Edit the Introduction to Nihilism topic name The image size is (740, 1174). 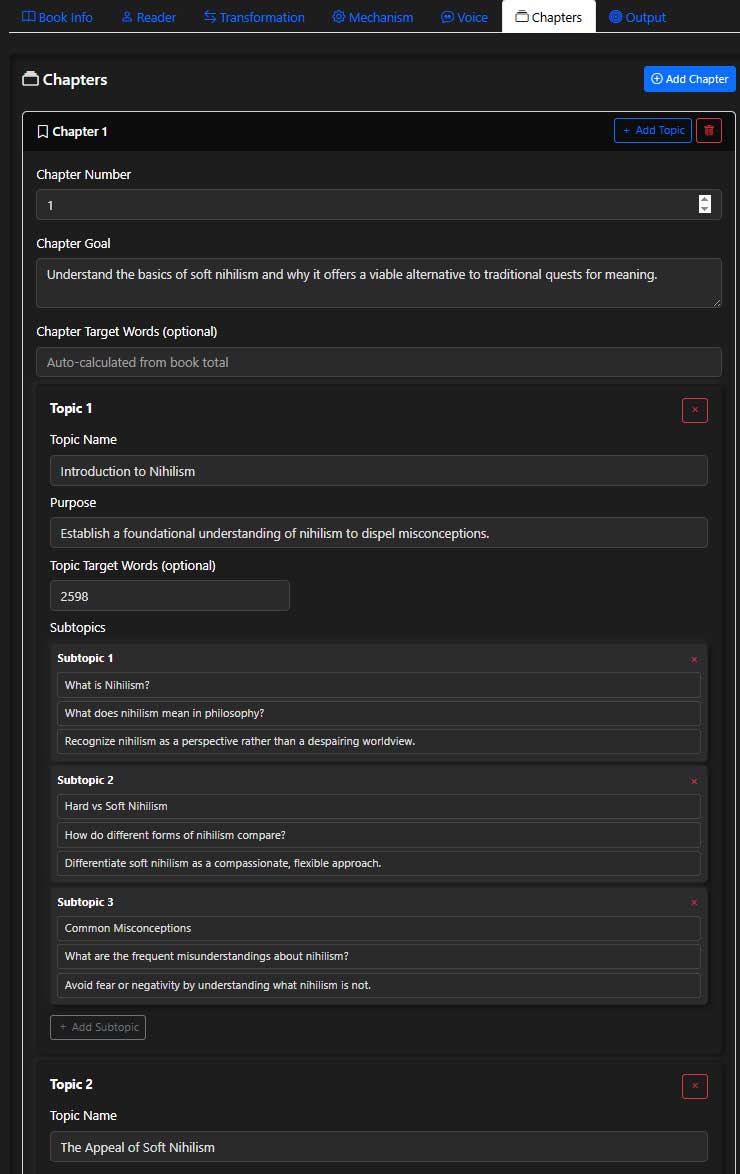(x=378, y=471)
